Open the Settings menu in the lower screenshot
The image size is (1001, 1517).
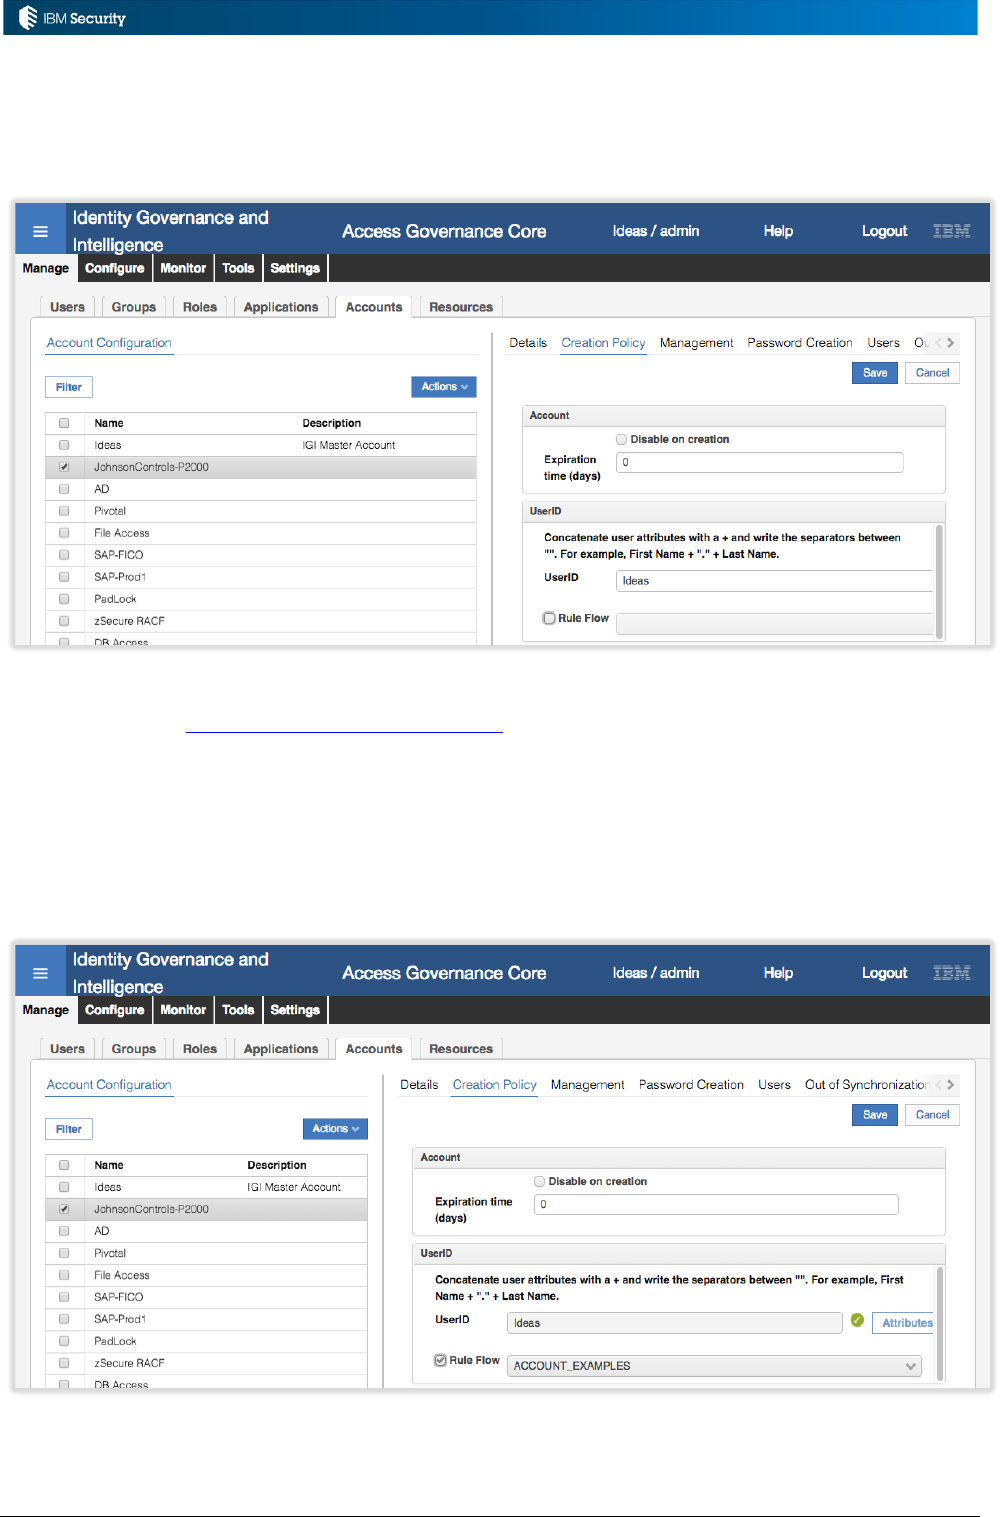pyautogui.click(x=295, y=1010)
